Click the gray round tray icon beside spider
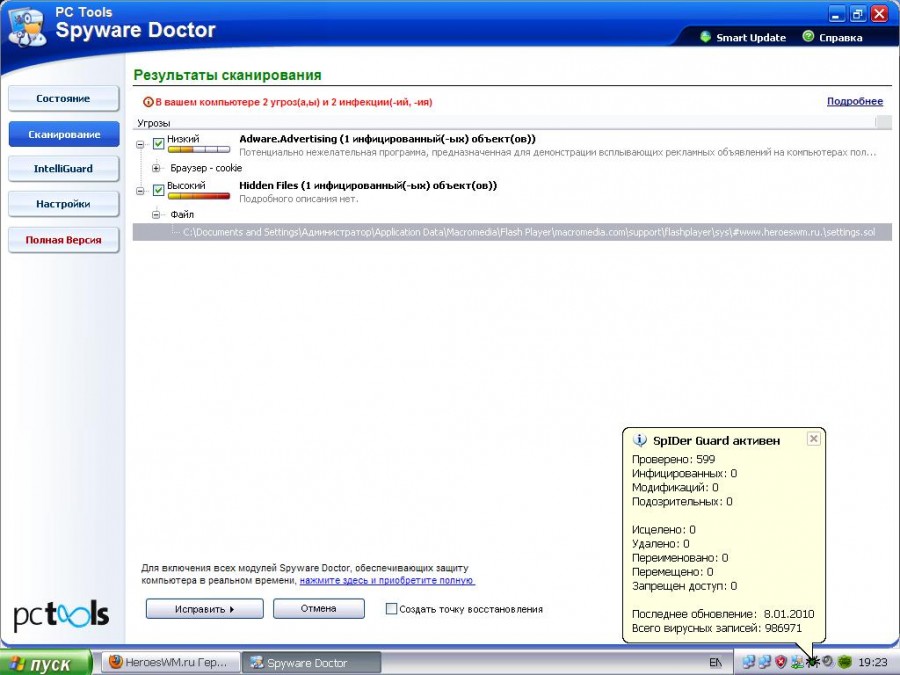The height and width of the screenshot is (675, 900). pyautogui.click(x=827, y=662)
